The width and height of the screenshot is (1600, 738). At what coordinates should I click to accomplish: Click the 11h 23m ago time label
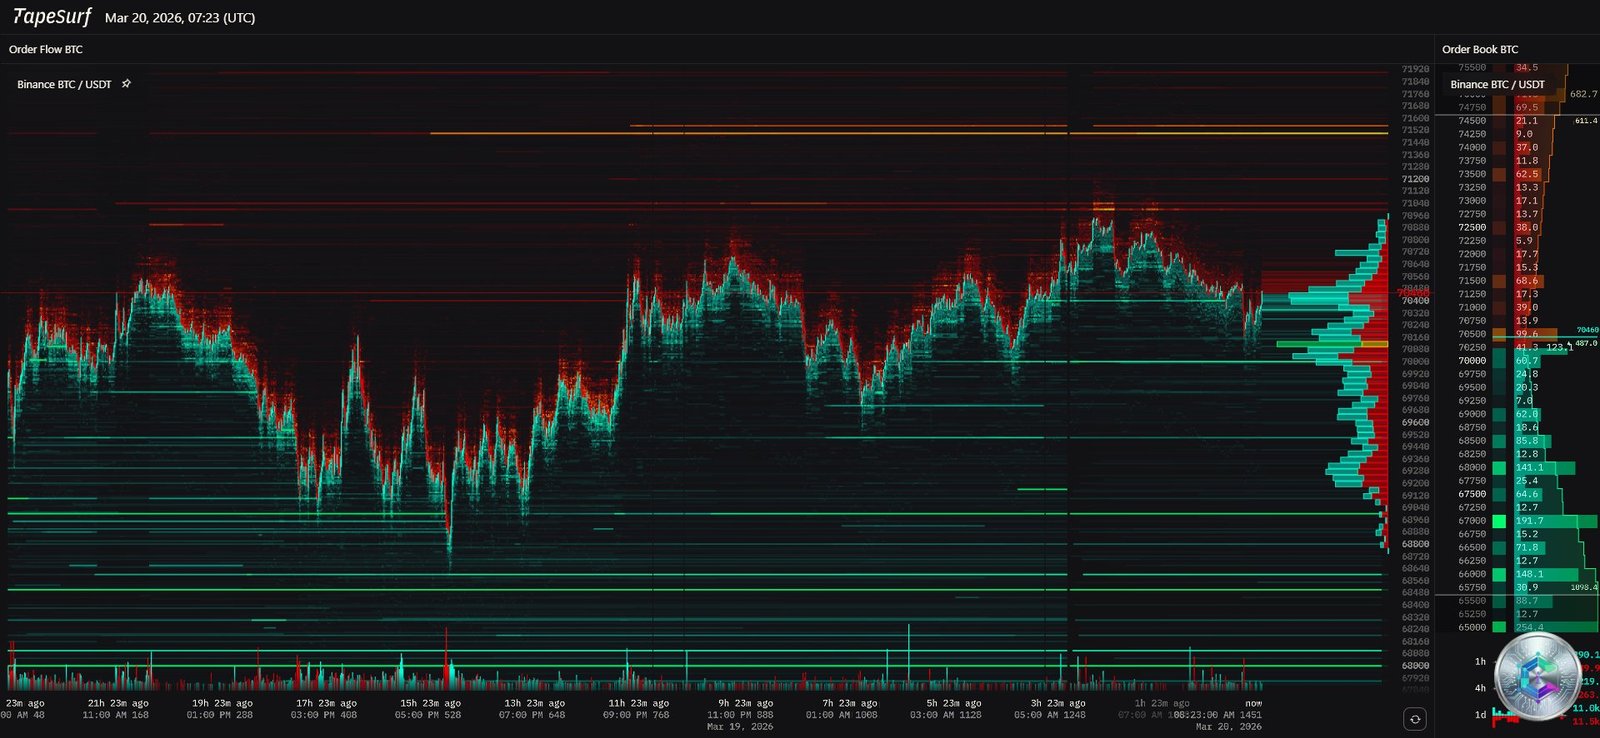(638, 703)
